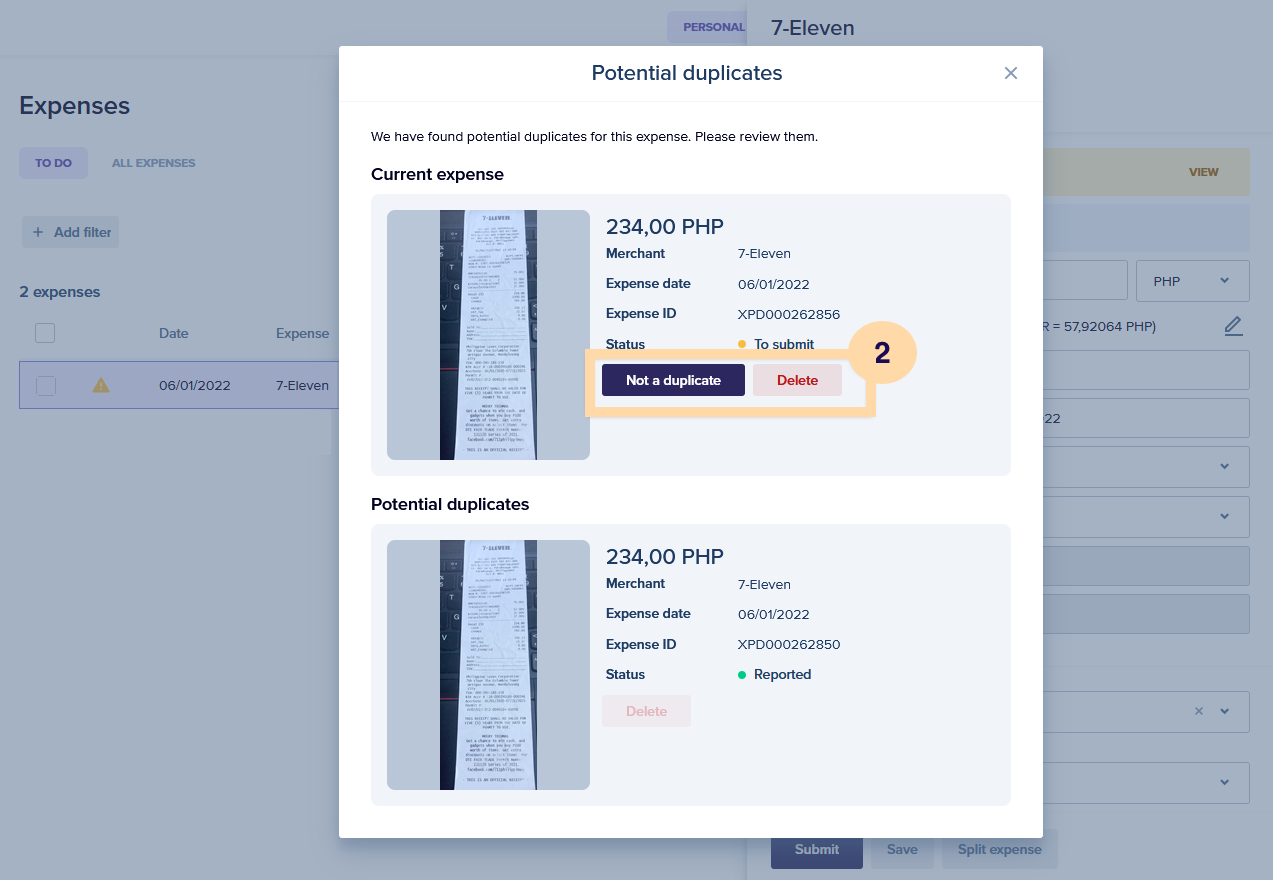The image size is (1273, 880).
Task: Click the Add filter button
Action: pos(71,232)
